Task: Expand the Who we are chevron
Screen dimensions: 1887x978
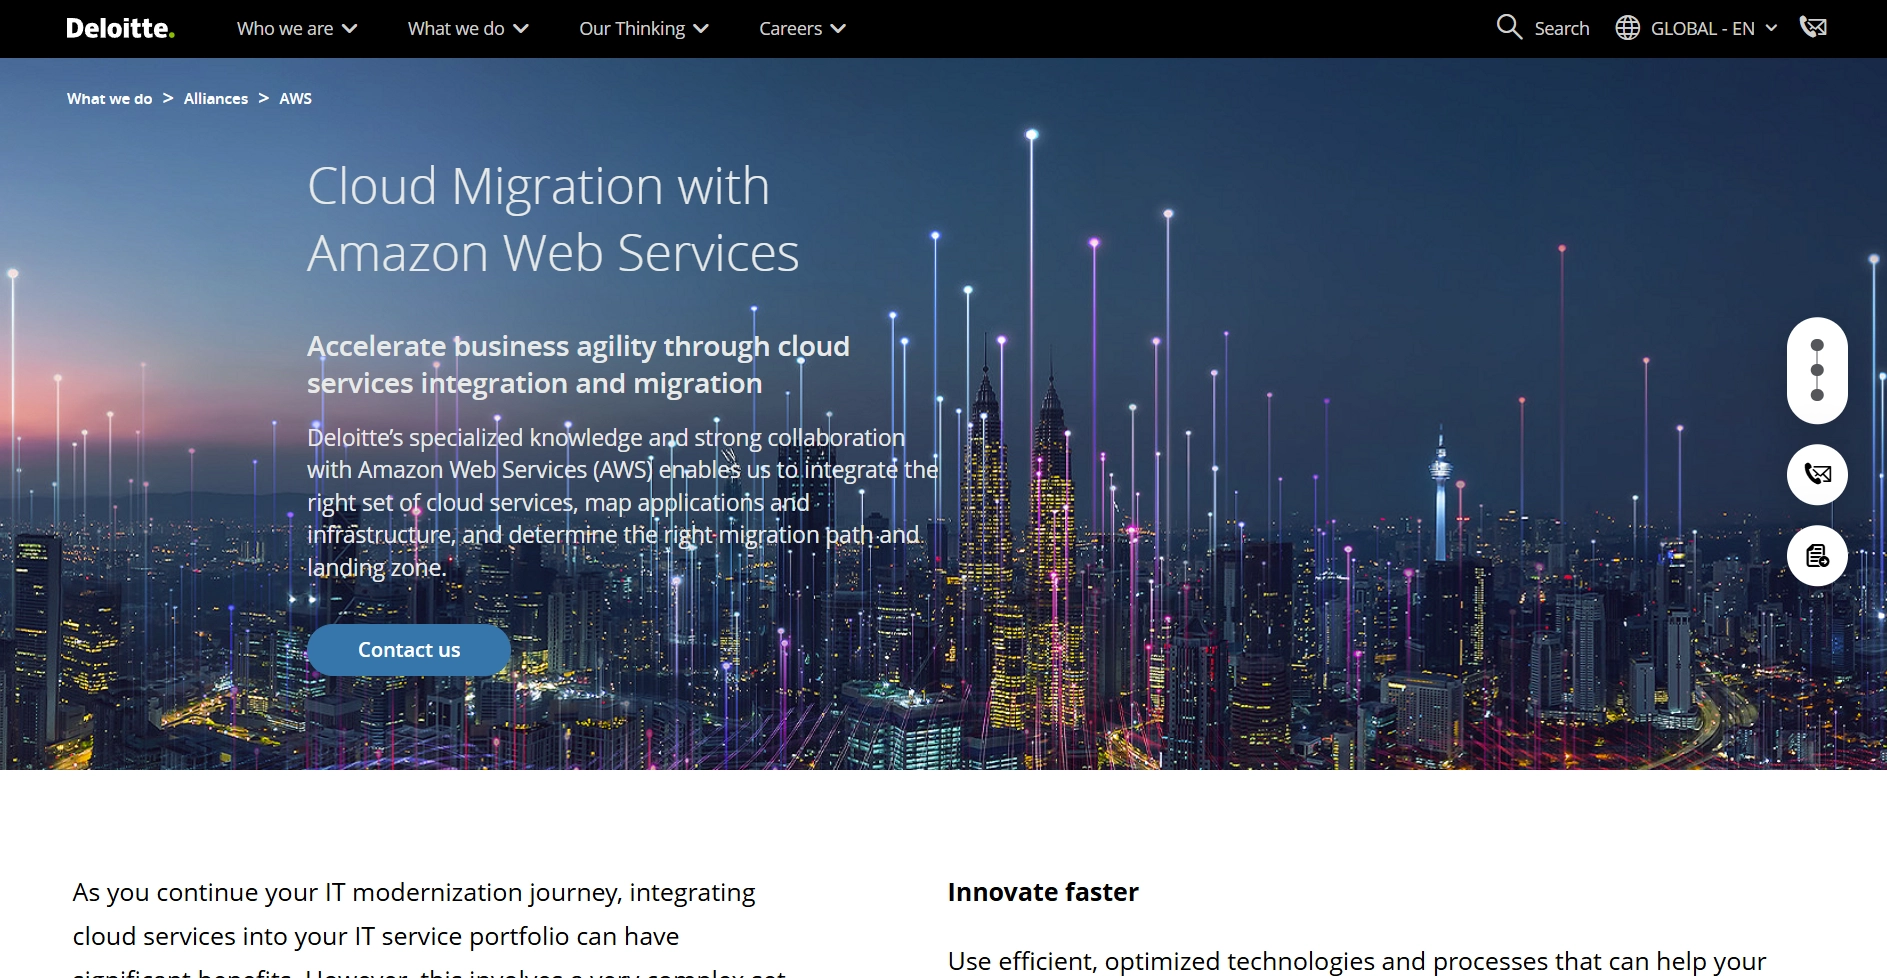Action: click(349, 29)
